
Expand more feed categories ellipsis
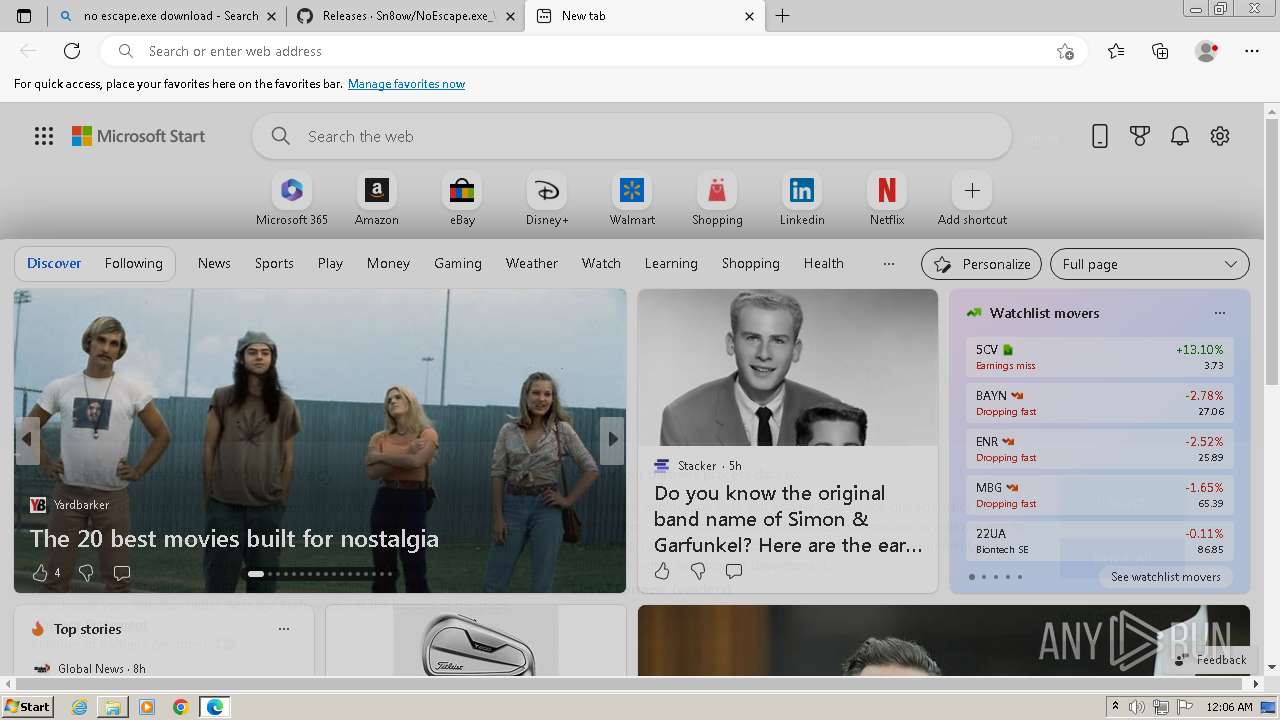click(889, 263)
